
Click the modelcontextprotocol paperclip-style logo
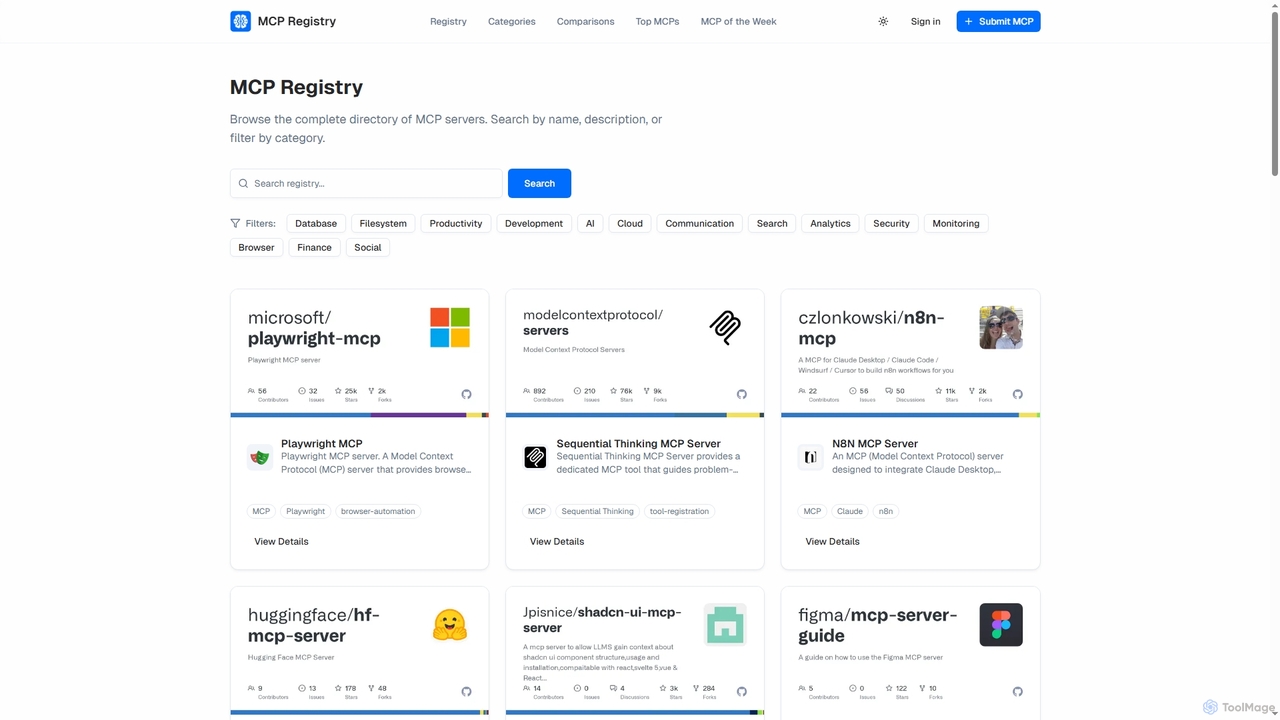(x=725, y=327)
